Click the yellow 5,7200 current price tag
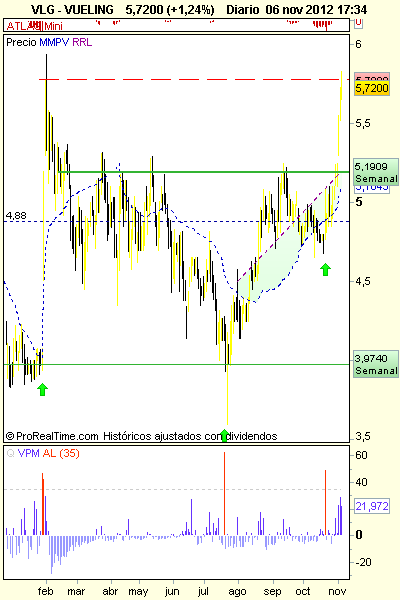The width and height of the screenshot is (400, 600). tap(372, 88)
